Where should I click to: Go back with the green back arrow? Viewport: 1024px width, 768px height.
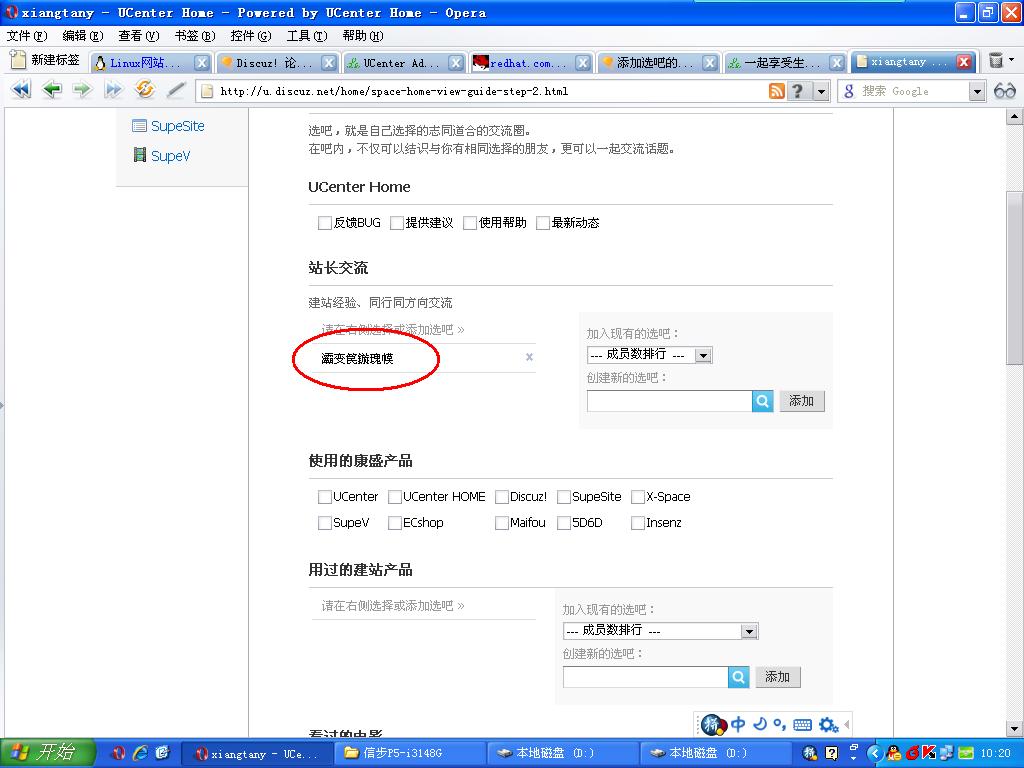pyautogui.click(x=52, y=89)
